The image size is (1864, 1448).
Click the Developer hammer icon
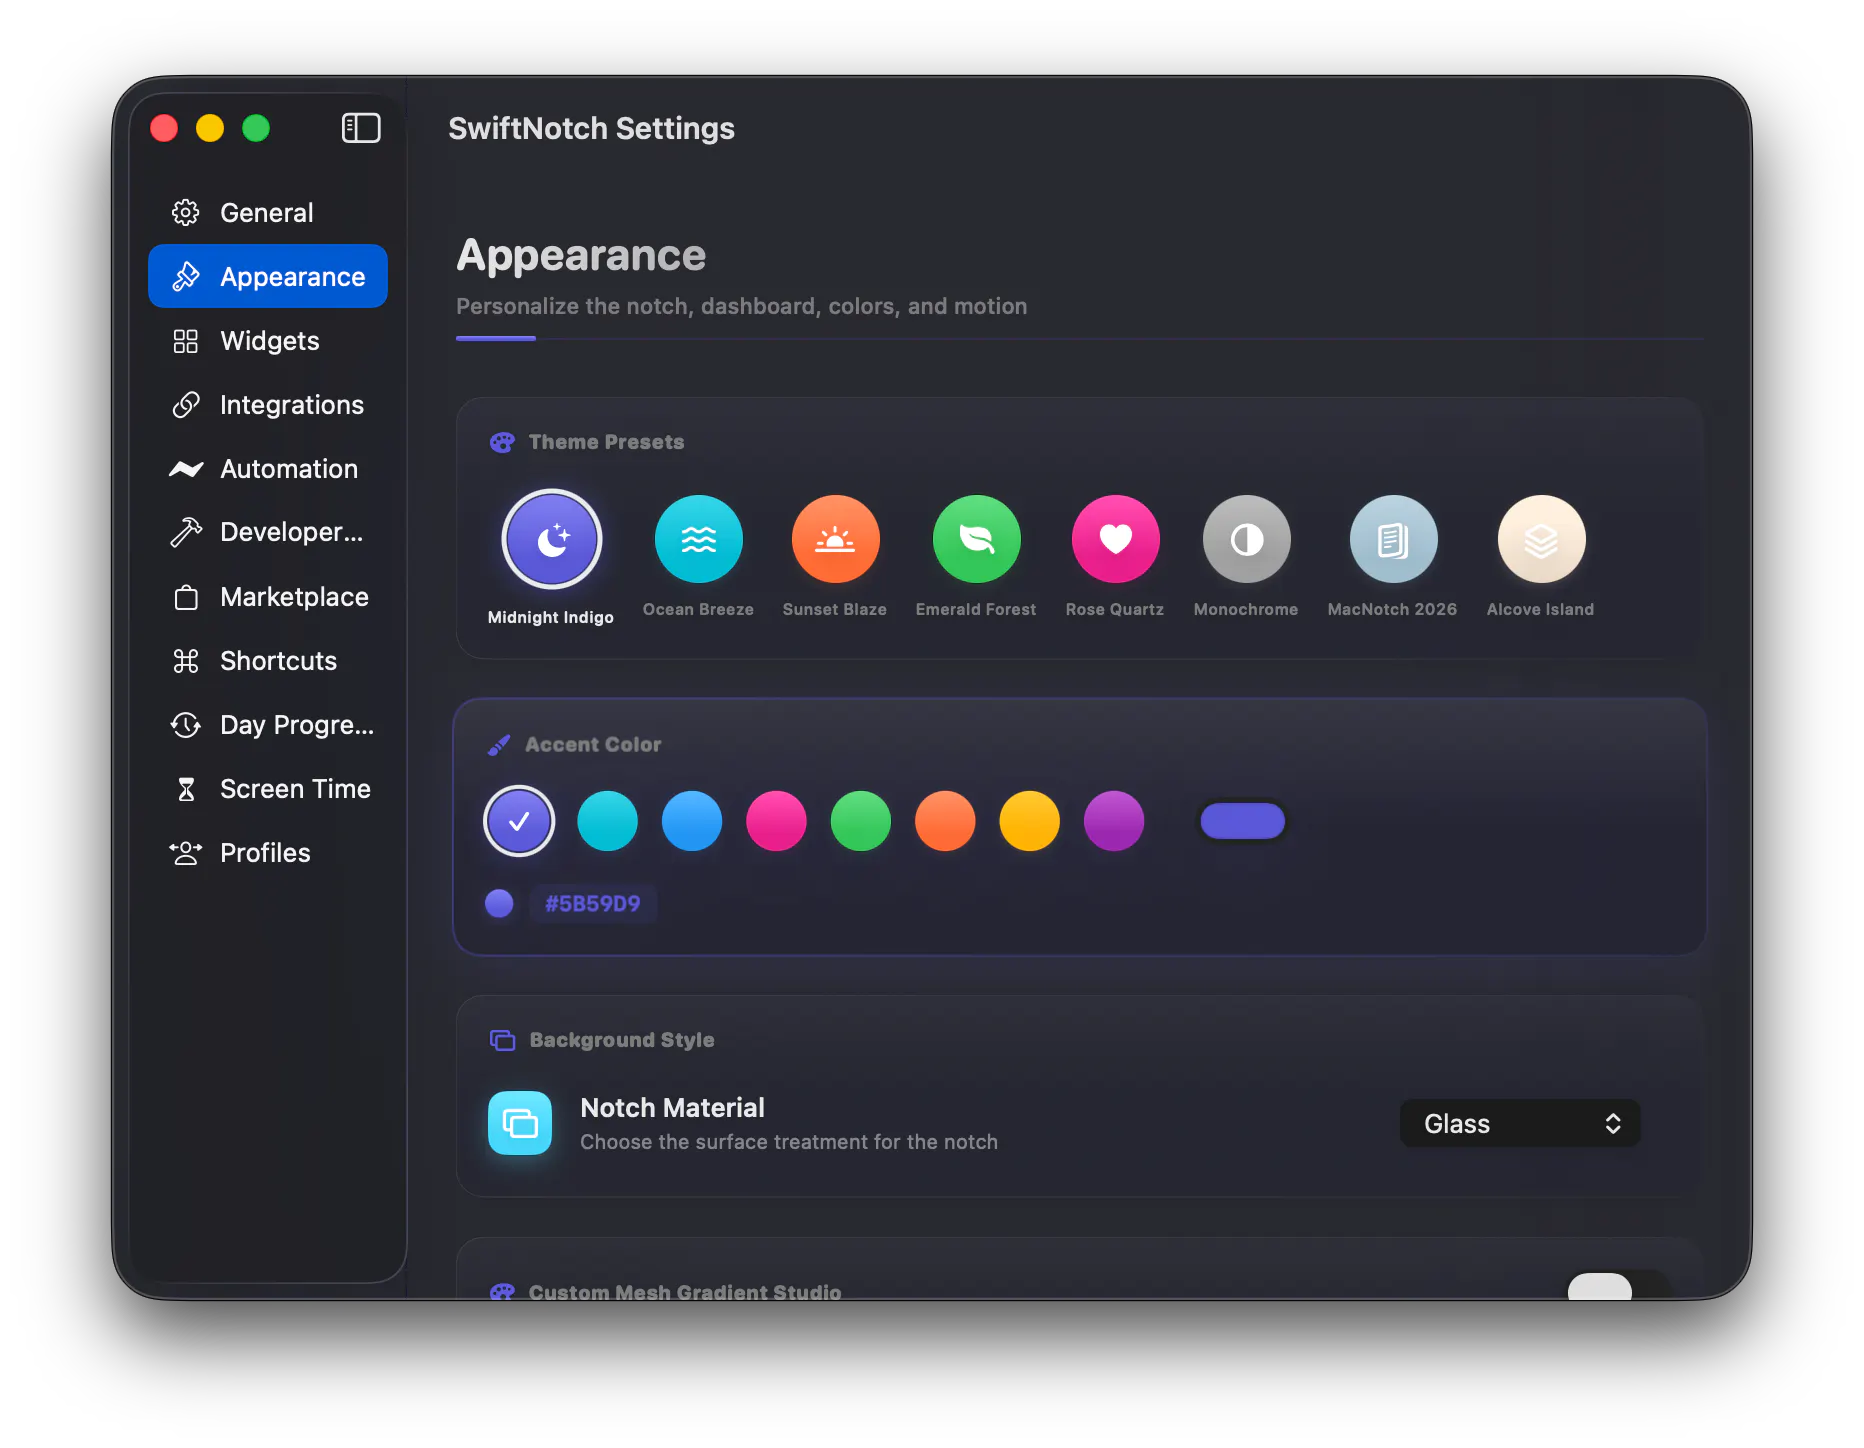[x=186, y=532]
